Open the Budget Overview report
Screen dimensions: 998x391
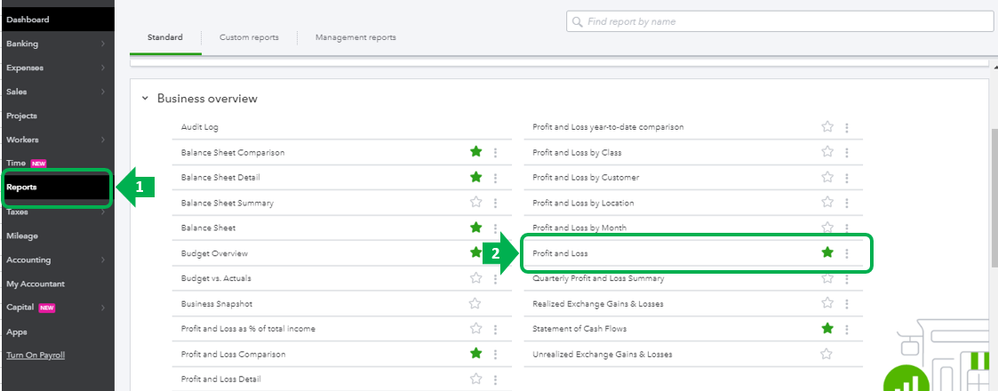pos(214,253)
